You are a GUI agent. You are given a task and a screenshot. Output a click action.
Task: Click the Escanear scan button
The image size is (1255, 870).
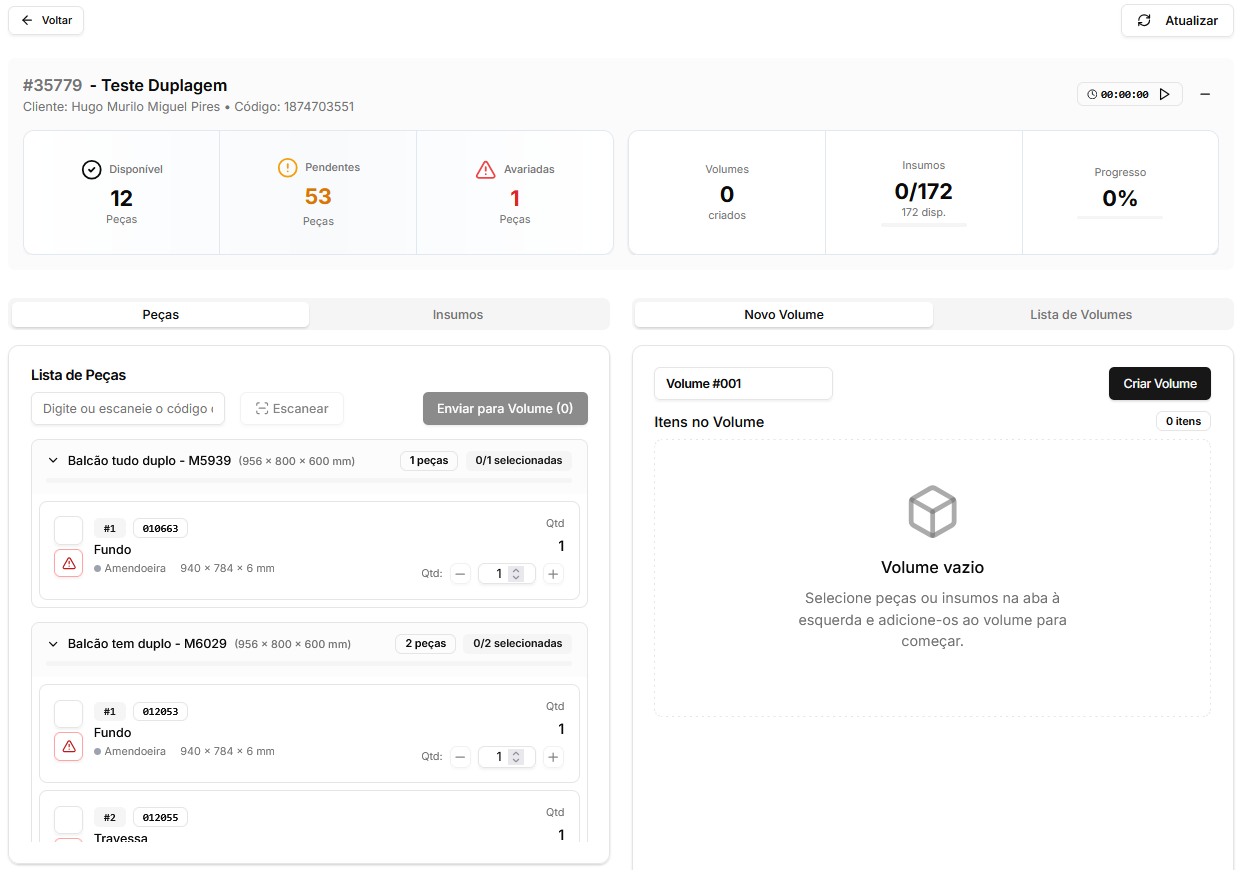coord(292,409)
